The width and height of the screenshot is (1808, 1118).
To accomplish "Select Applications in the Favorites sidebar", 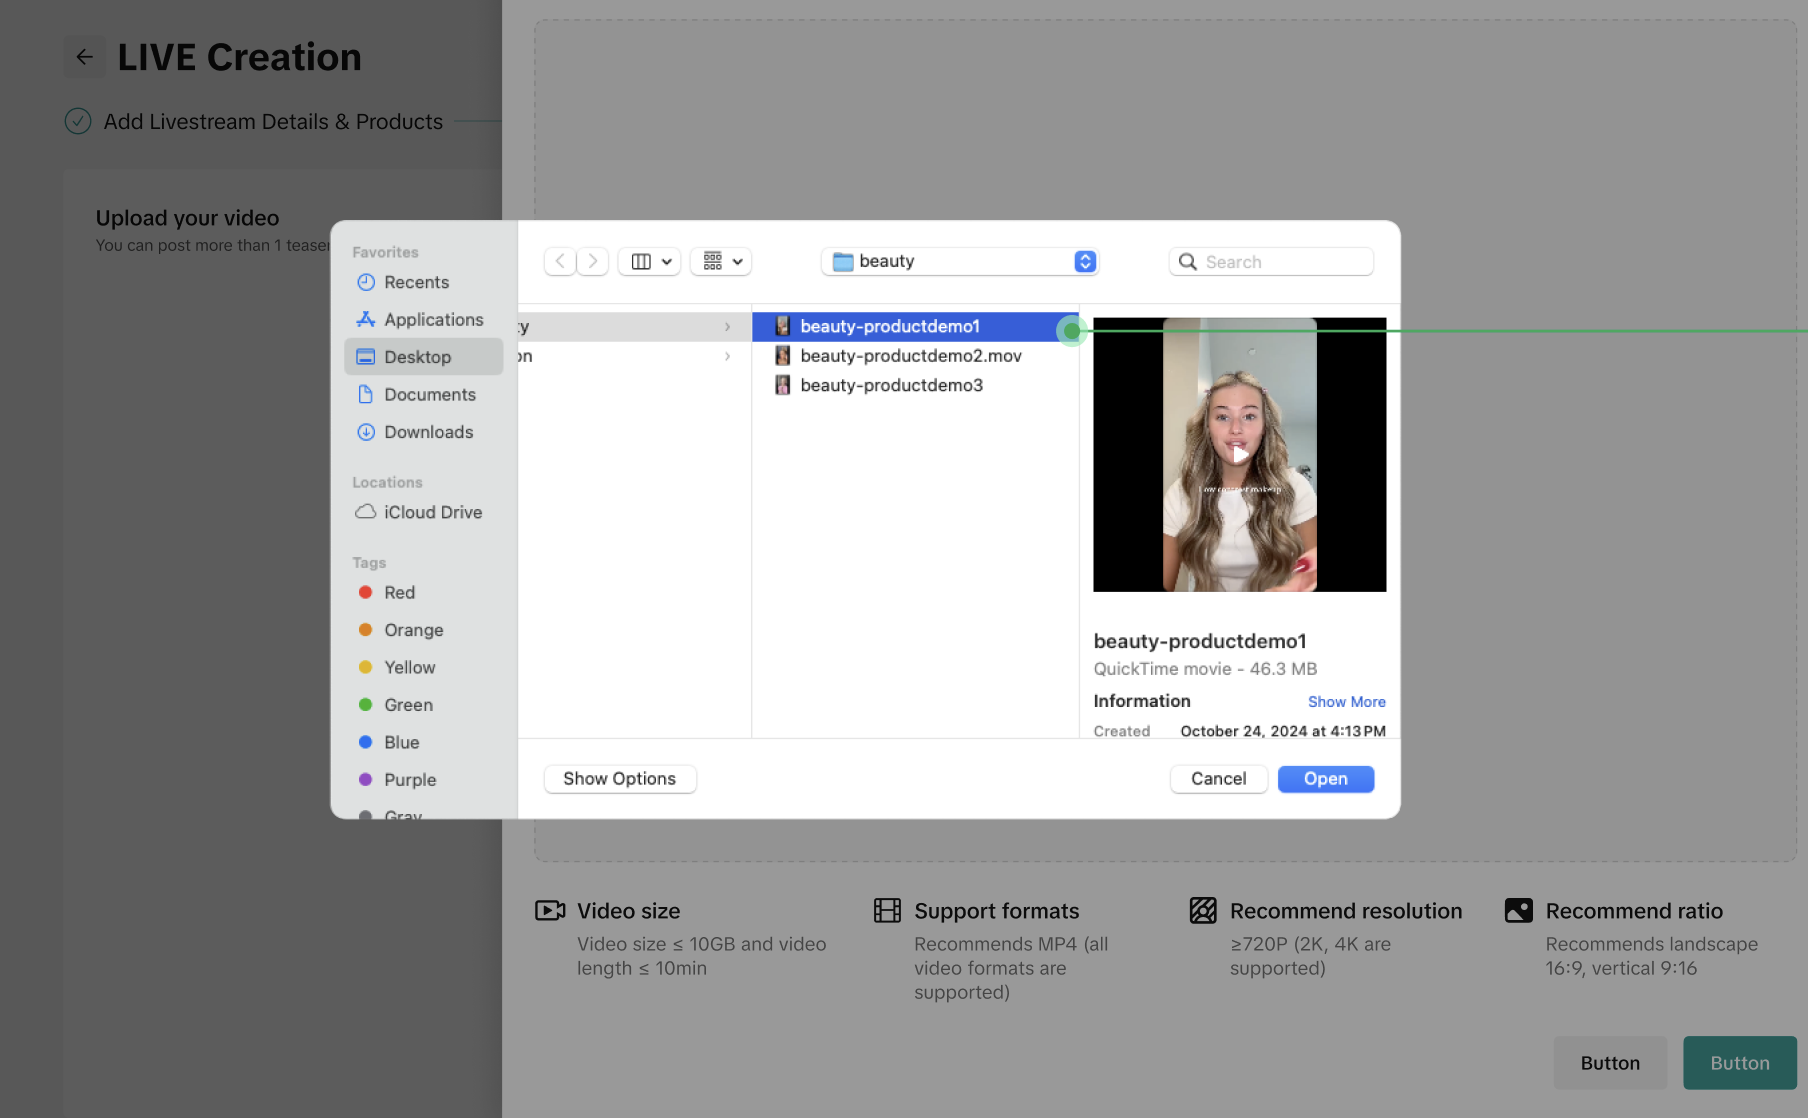I will tap(433, 320).
